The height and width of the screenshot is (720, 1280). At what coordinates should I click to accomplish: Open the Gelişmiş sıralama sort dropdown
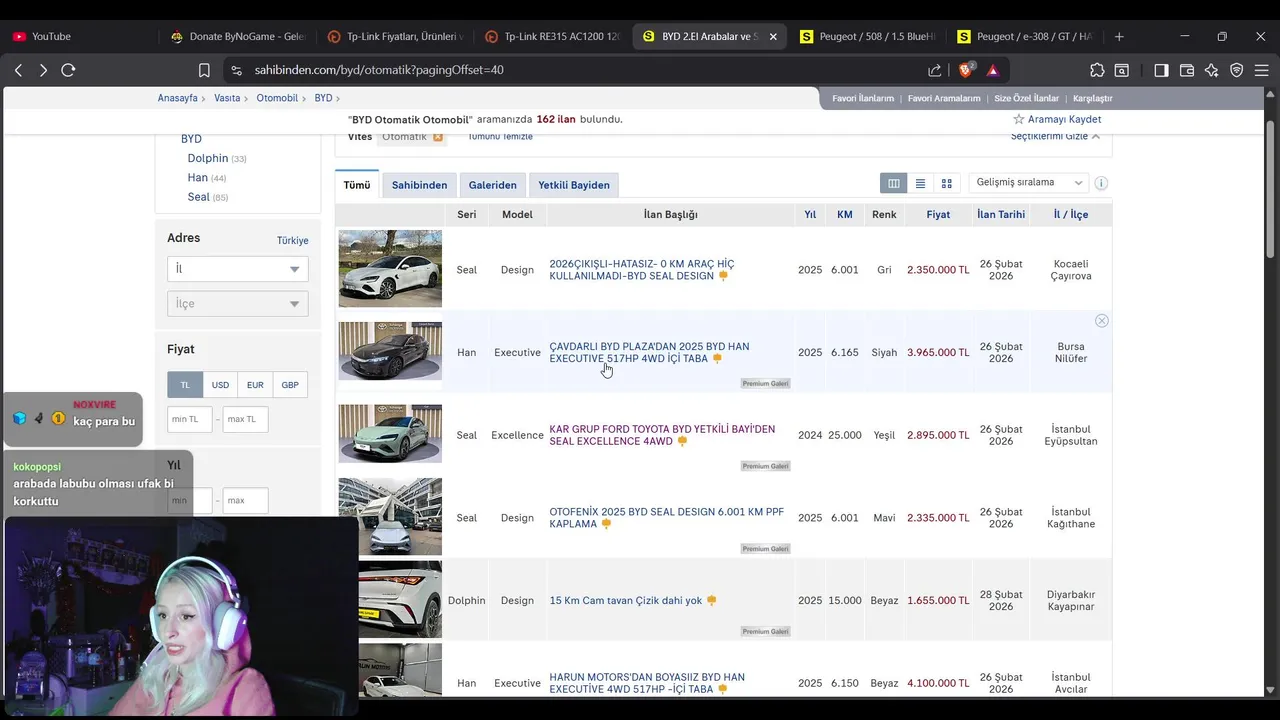(x=1029, y=183)
